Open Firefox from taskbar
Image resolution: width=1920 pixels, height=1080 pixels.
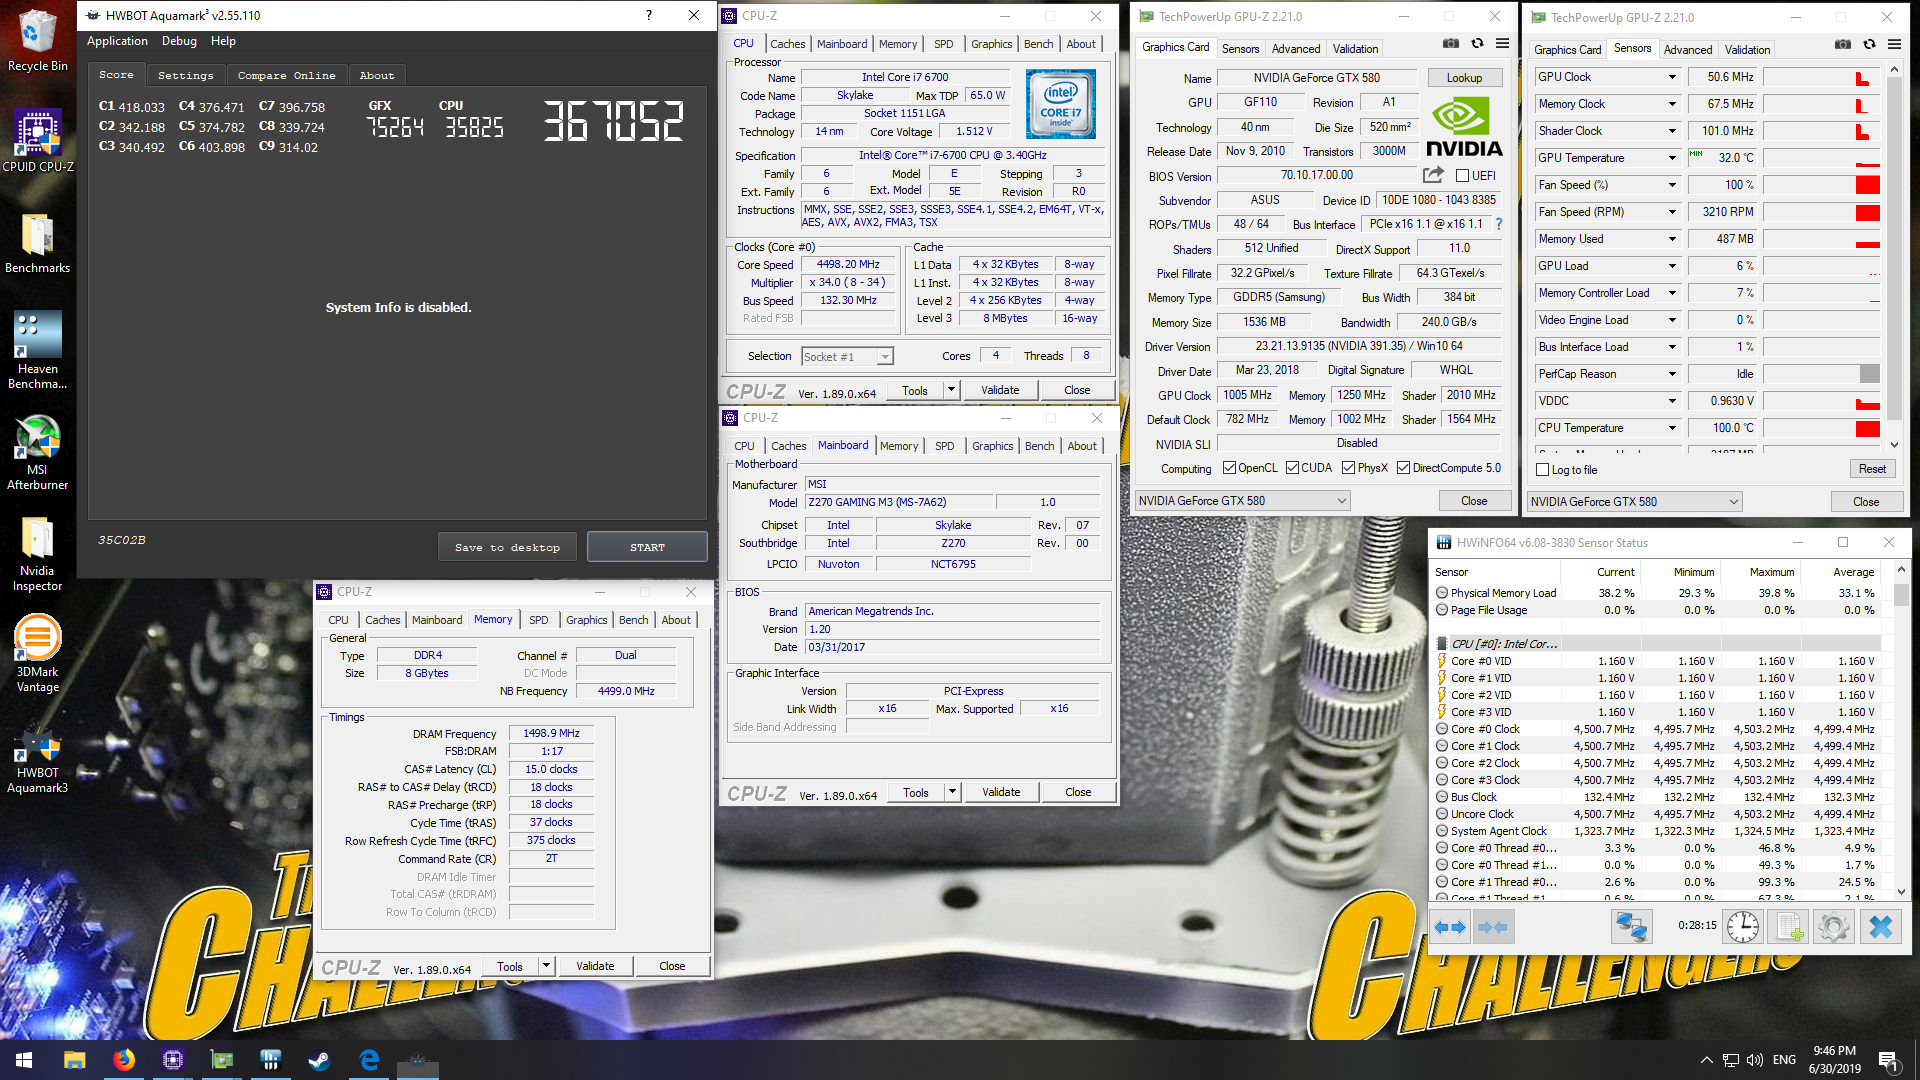pos(124,1060)
